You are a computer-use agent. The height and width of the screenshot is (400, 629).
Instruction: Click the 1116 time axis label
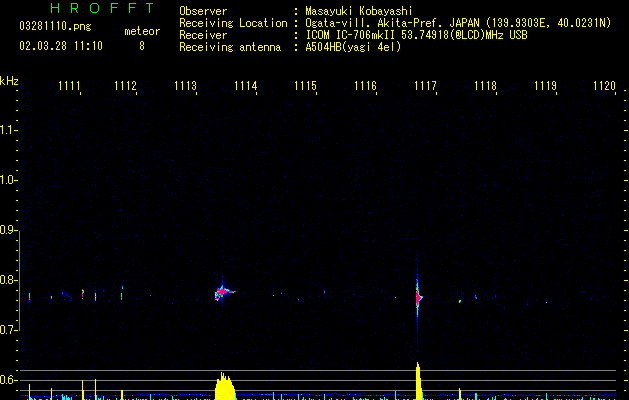coord(365,86)
